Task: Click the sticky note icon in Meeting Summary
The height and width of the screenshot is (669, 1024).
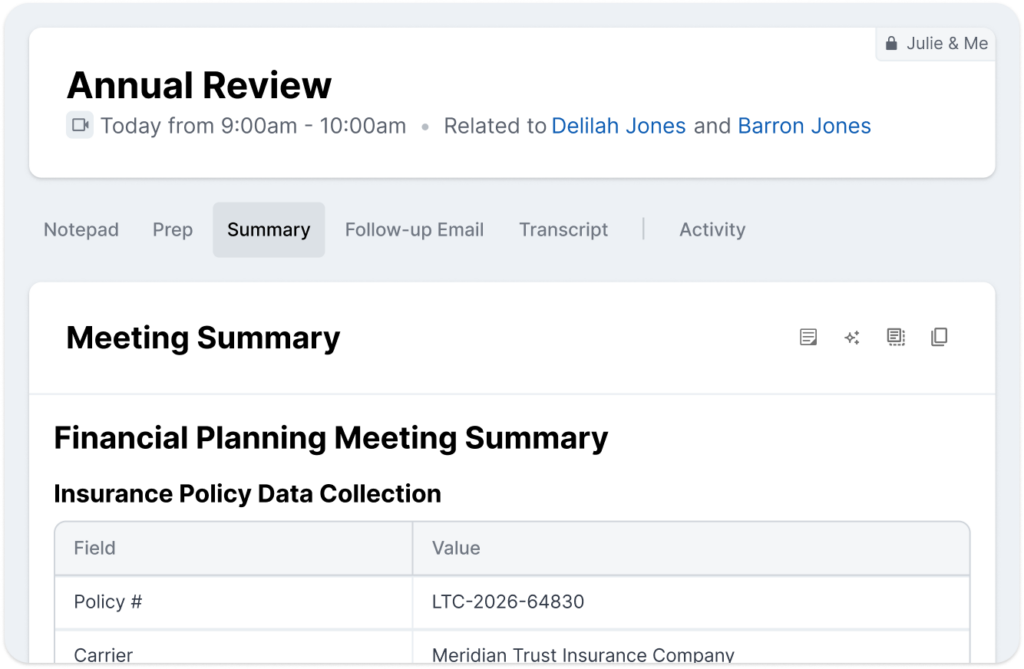Action: point(808,337)
